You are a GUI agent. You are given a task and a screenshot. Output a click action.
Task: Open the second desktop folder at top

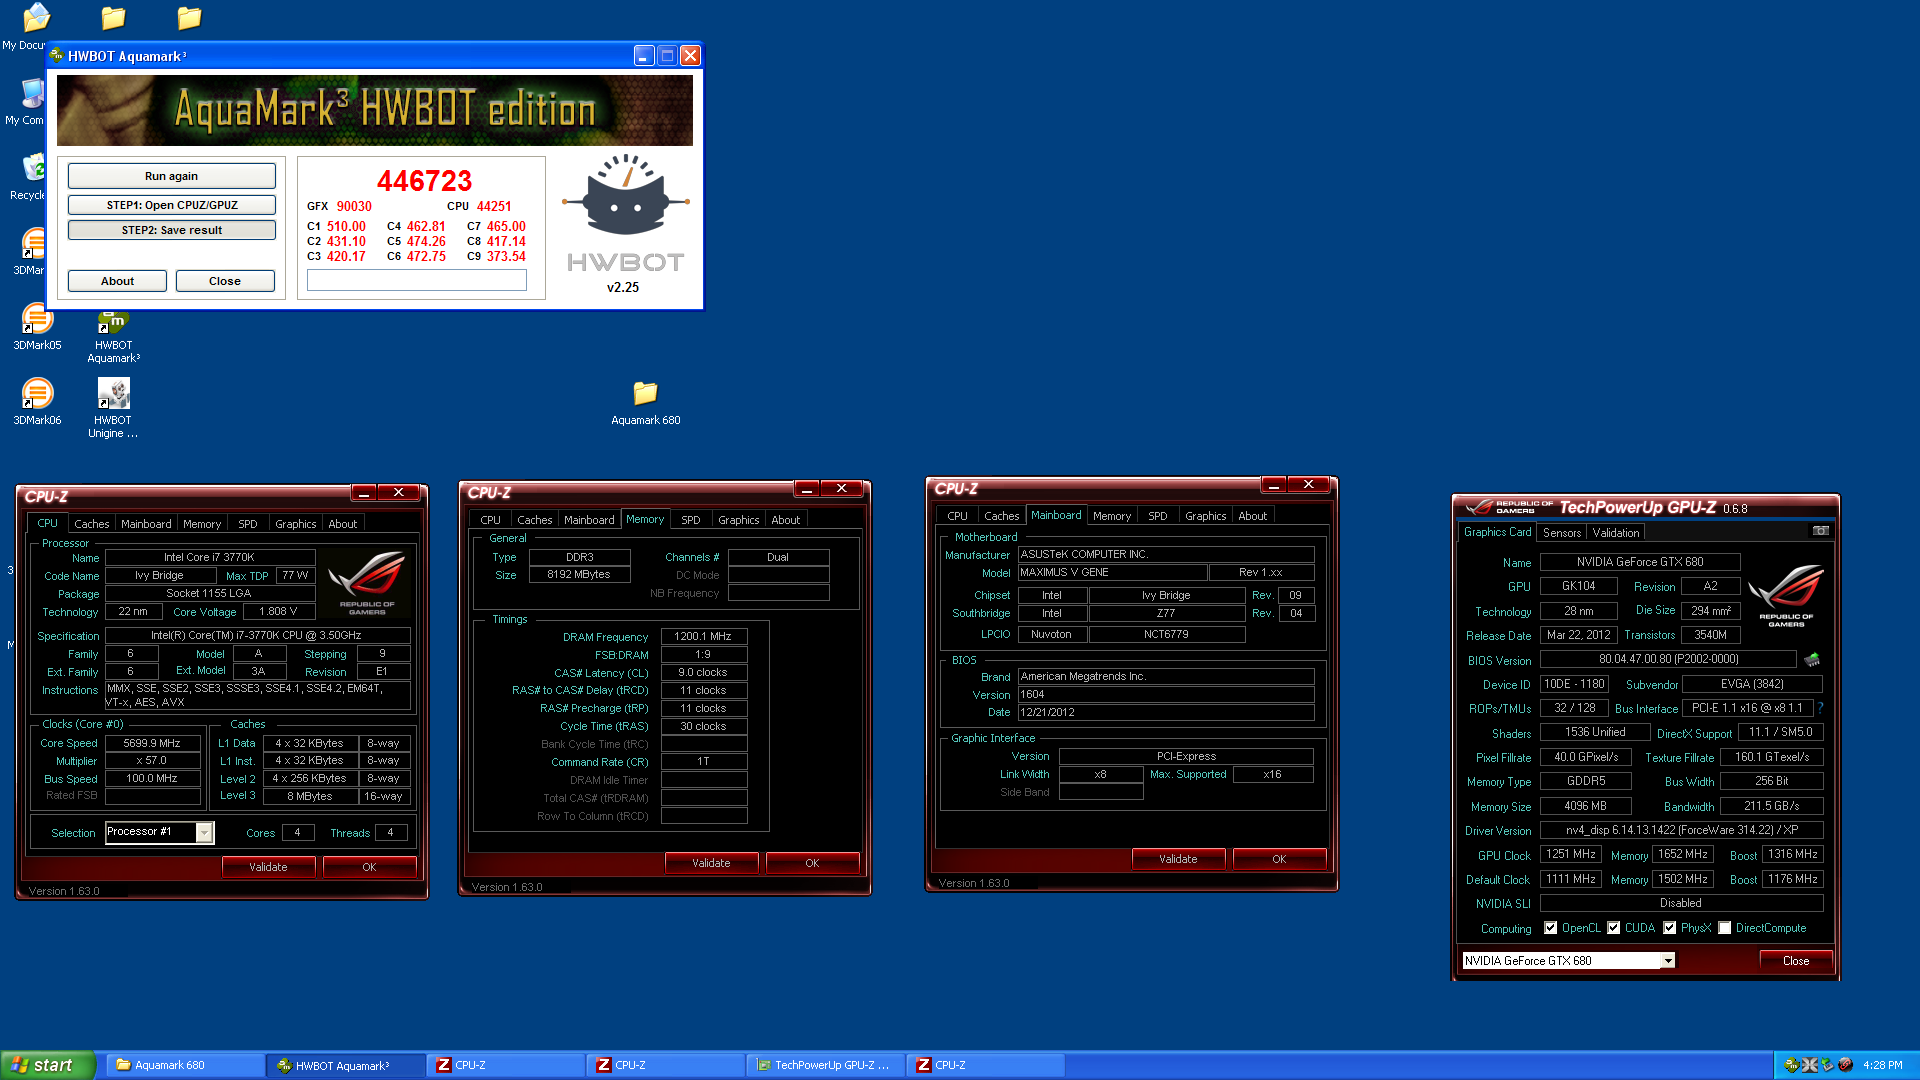click(x=113, y=18)
